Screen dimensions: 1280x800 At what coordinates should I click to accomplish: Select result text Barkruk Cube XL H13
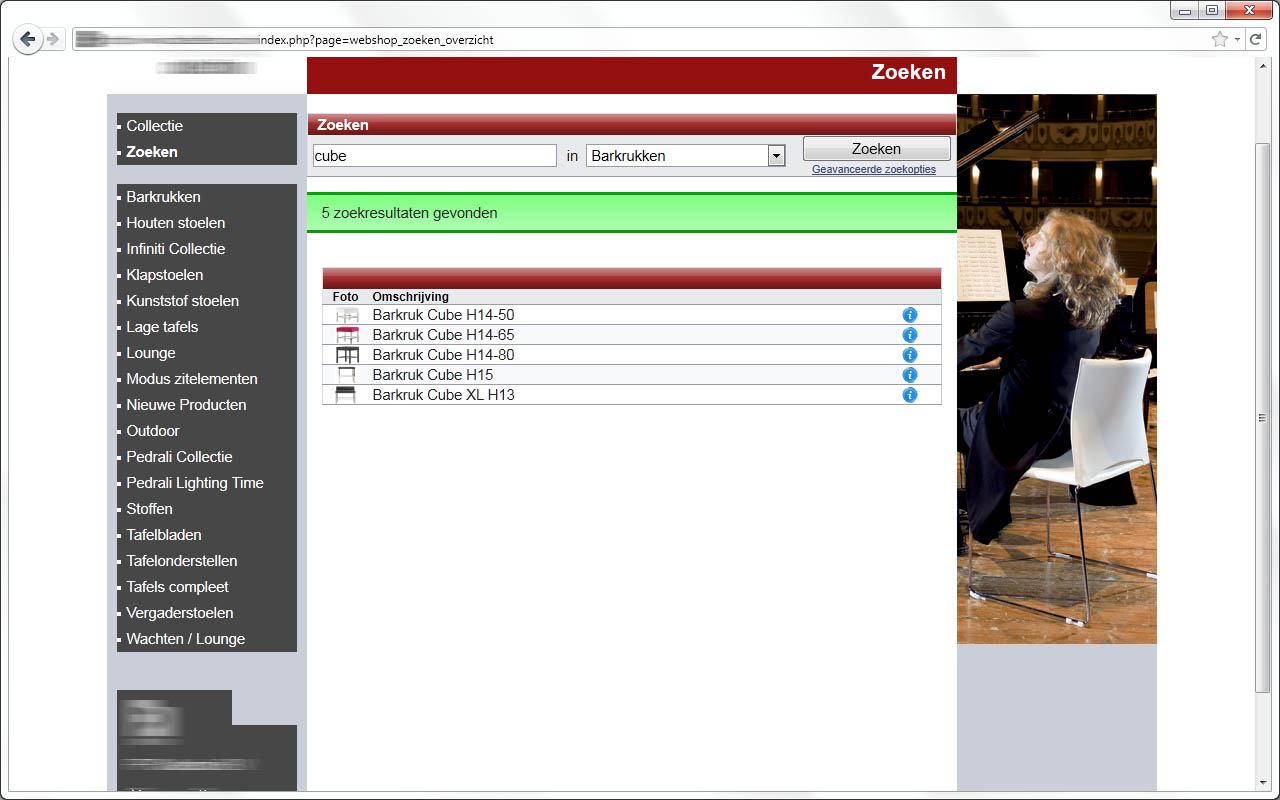(x=443, y=395)
